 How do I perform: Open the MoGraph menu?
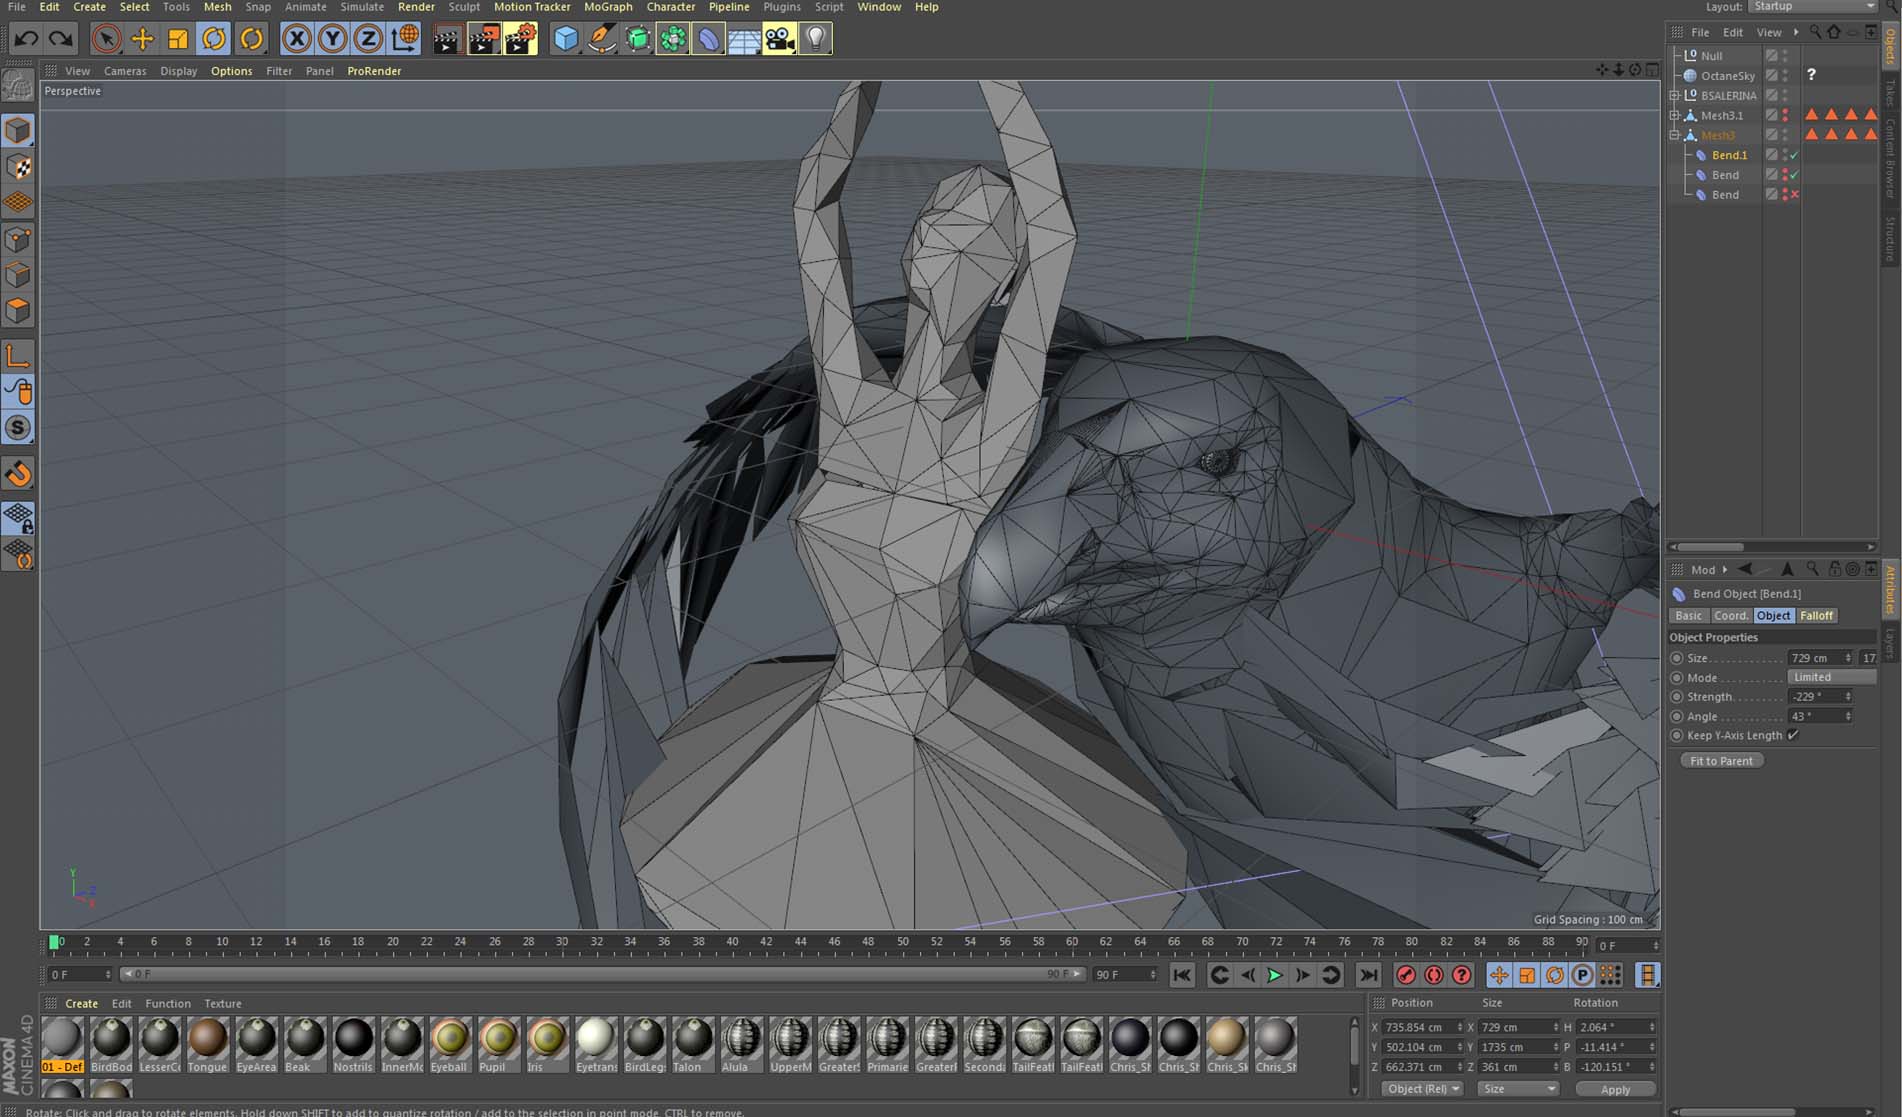coord(608,7)
